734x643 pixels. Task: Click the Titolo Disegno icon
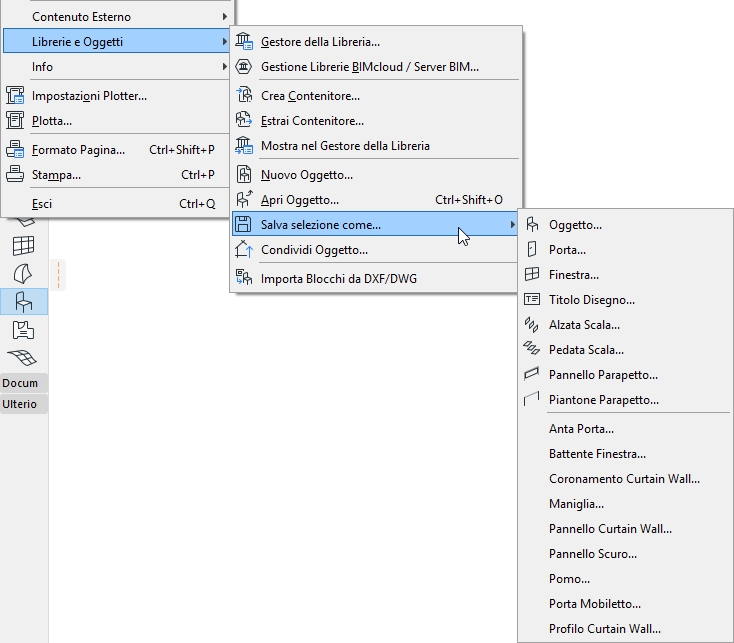532,300
